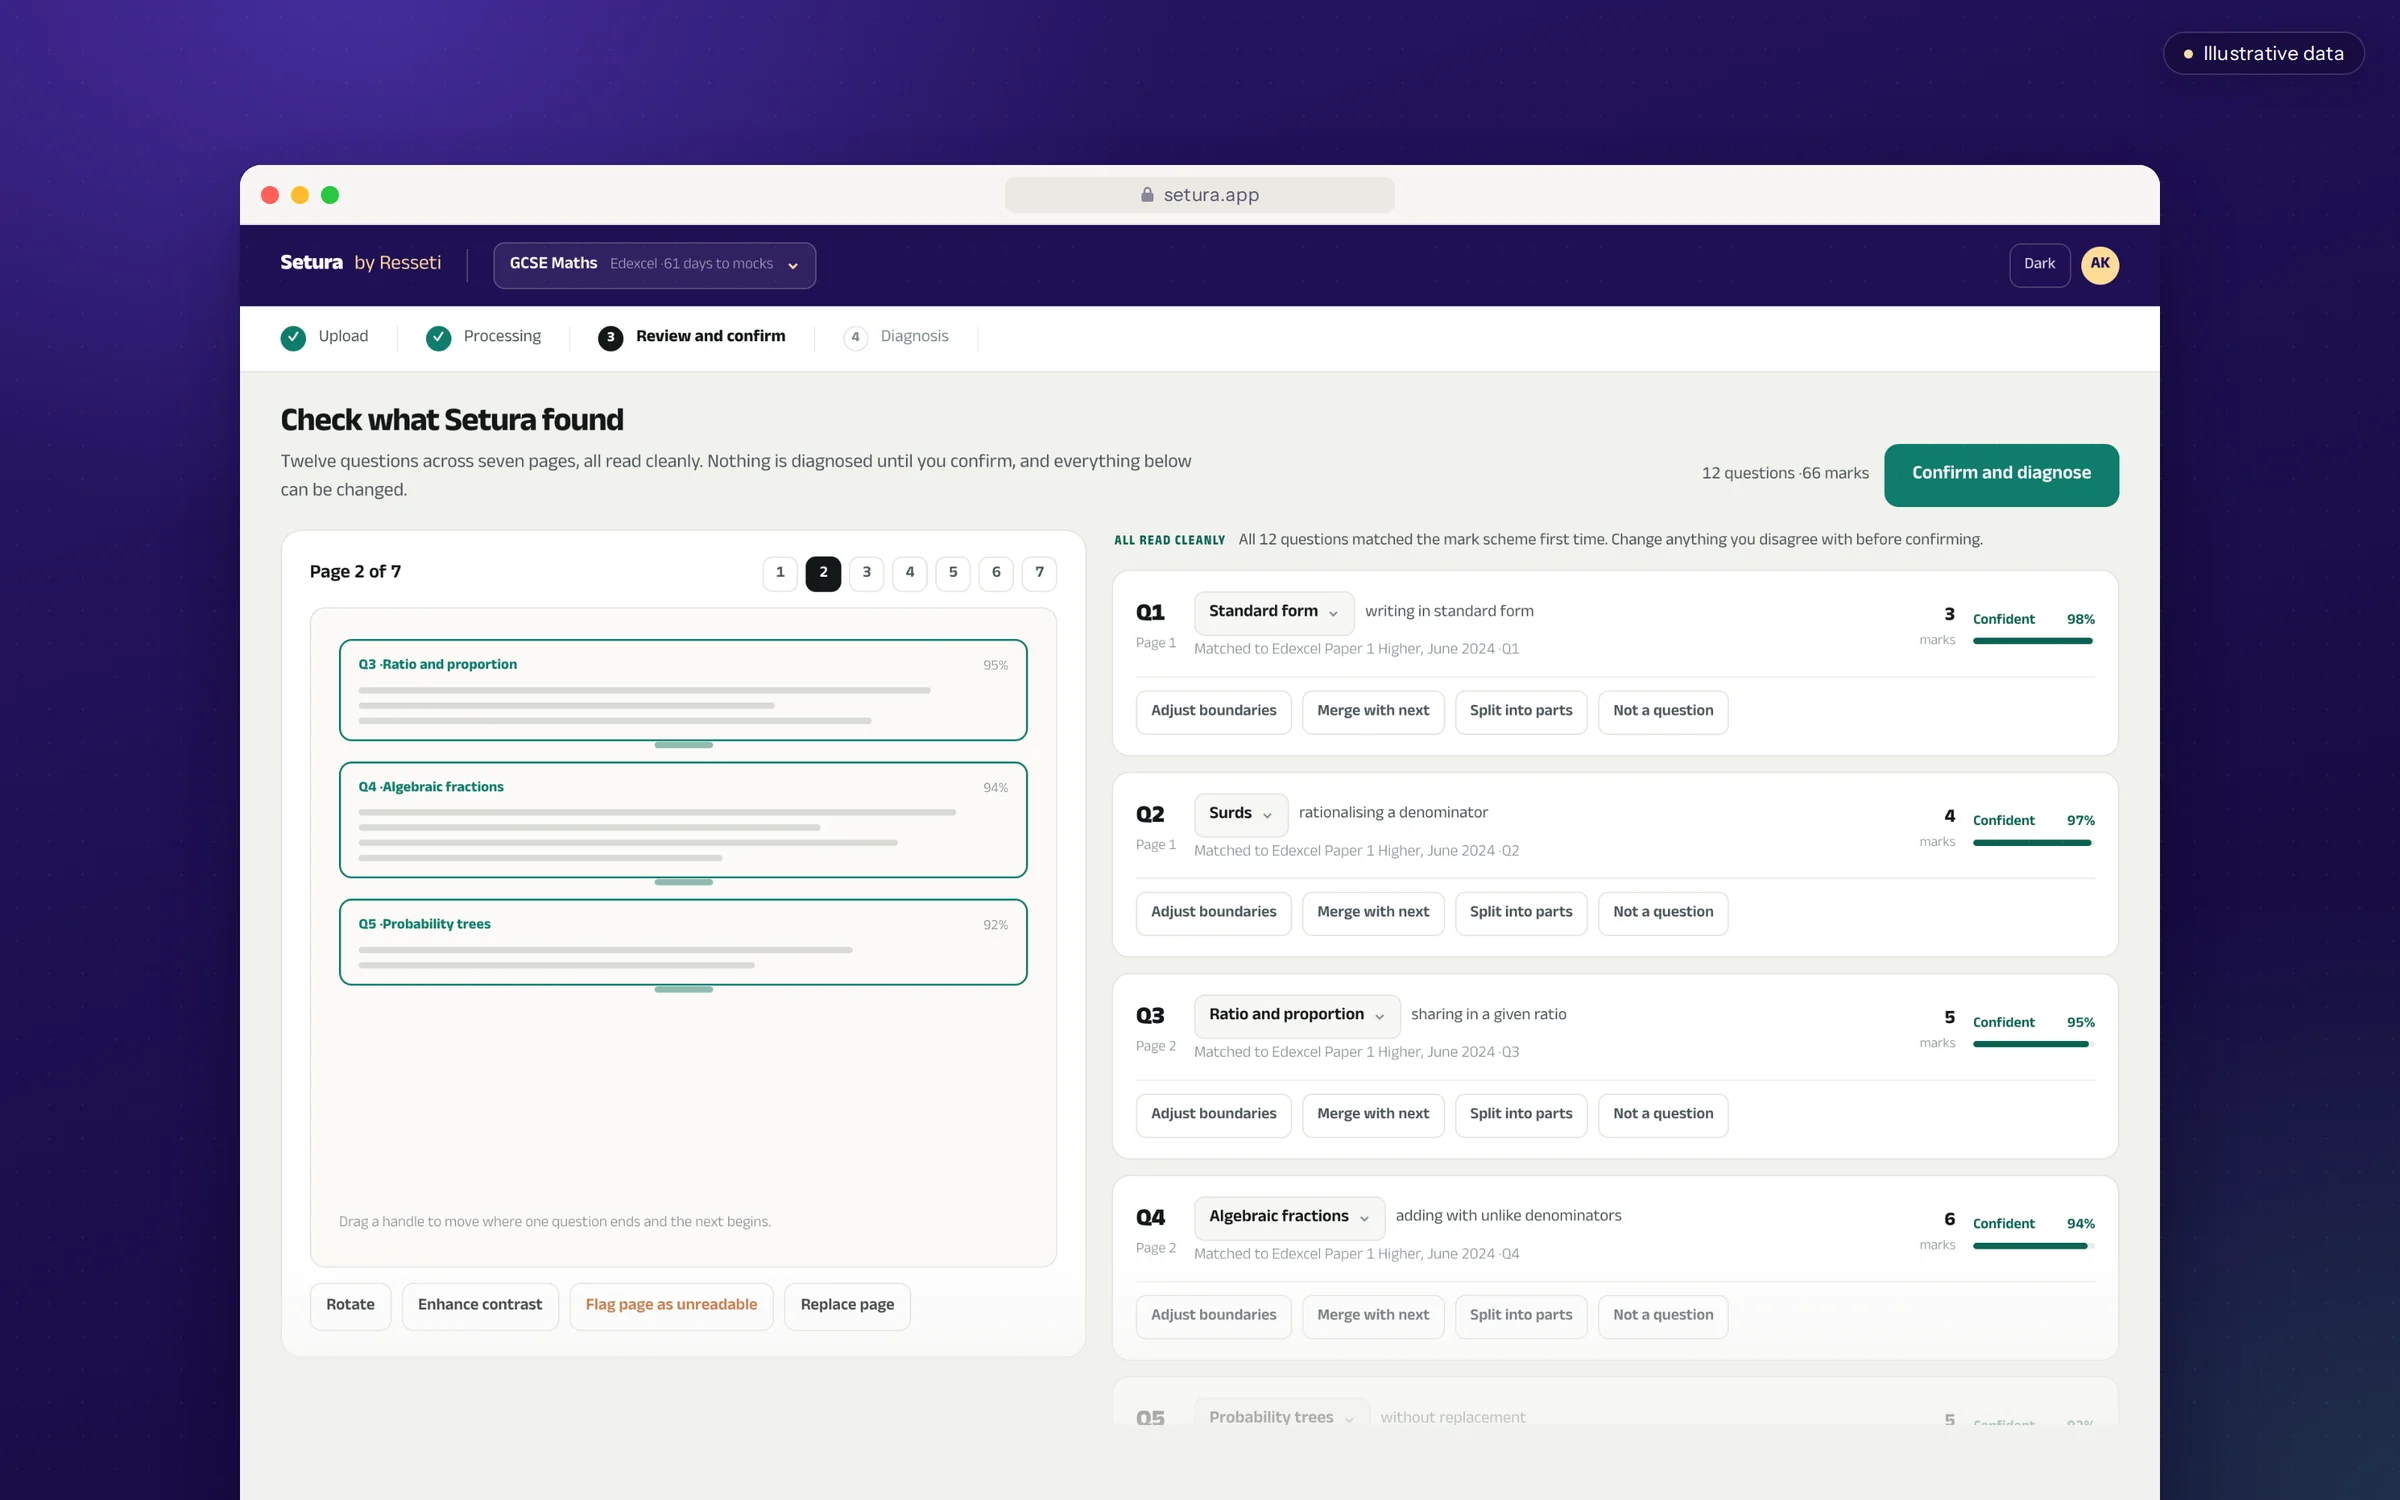Split Q1 into parts
Image resolution: width=2400 pixels, height=1500 pixels.
coord(1521,711)
